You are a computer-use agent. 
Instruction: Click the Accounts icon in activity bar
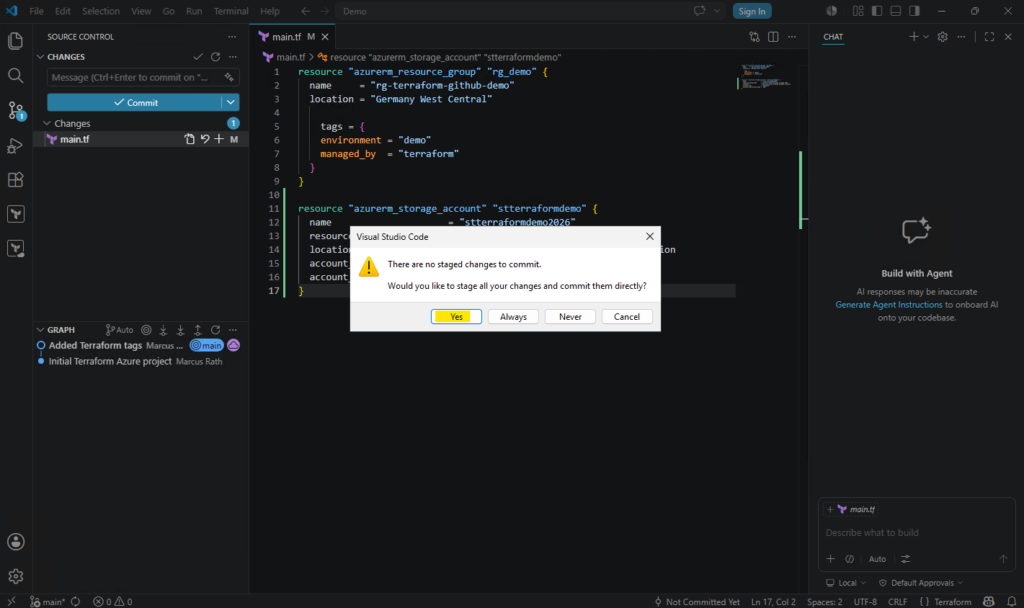16,541
